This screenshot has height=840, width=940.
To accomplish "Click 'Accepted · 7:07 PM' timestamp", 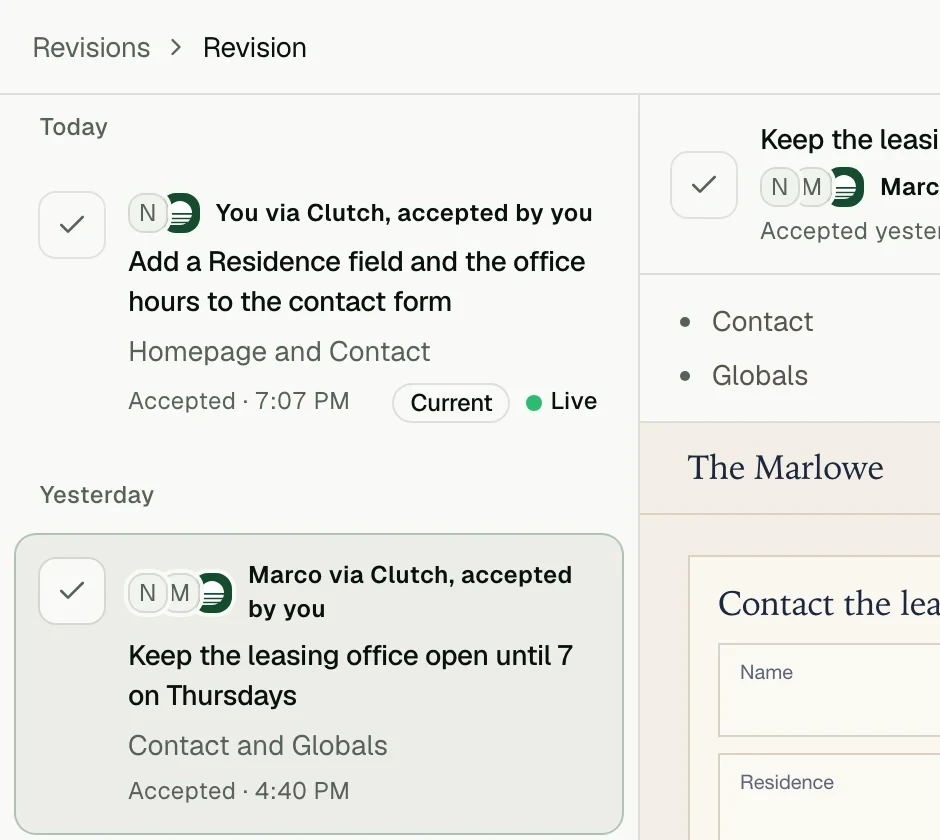I will tap(239, 401).
